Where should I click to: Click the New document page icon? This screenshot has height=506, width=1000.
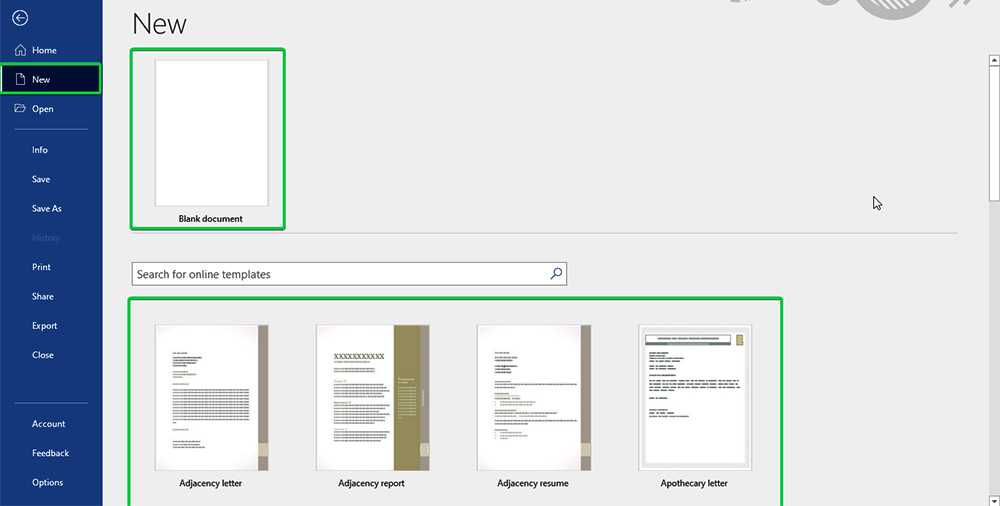click(19, 79)
